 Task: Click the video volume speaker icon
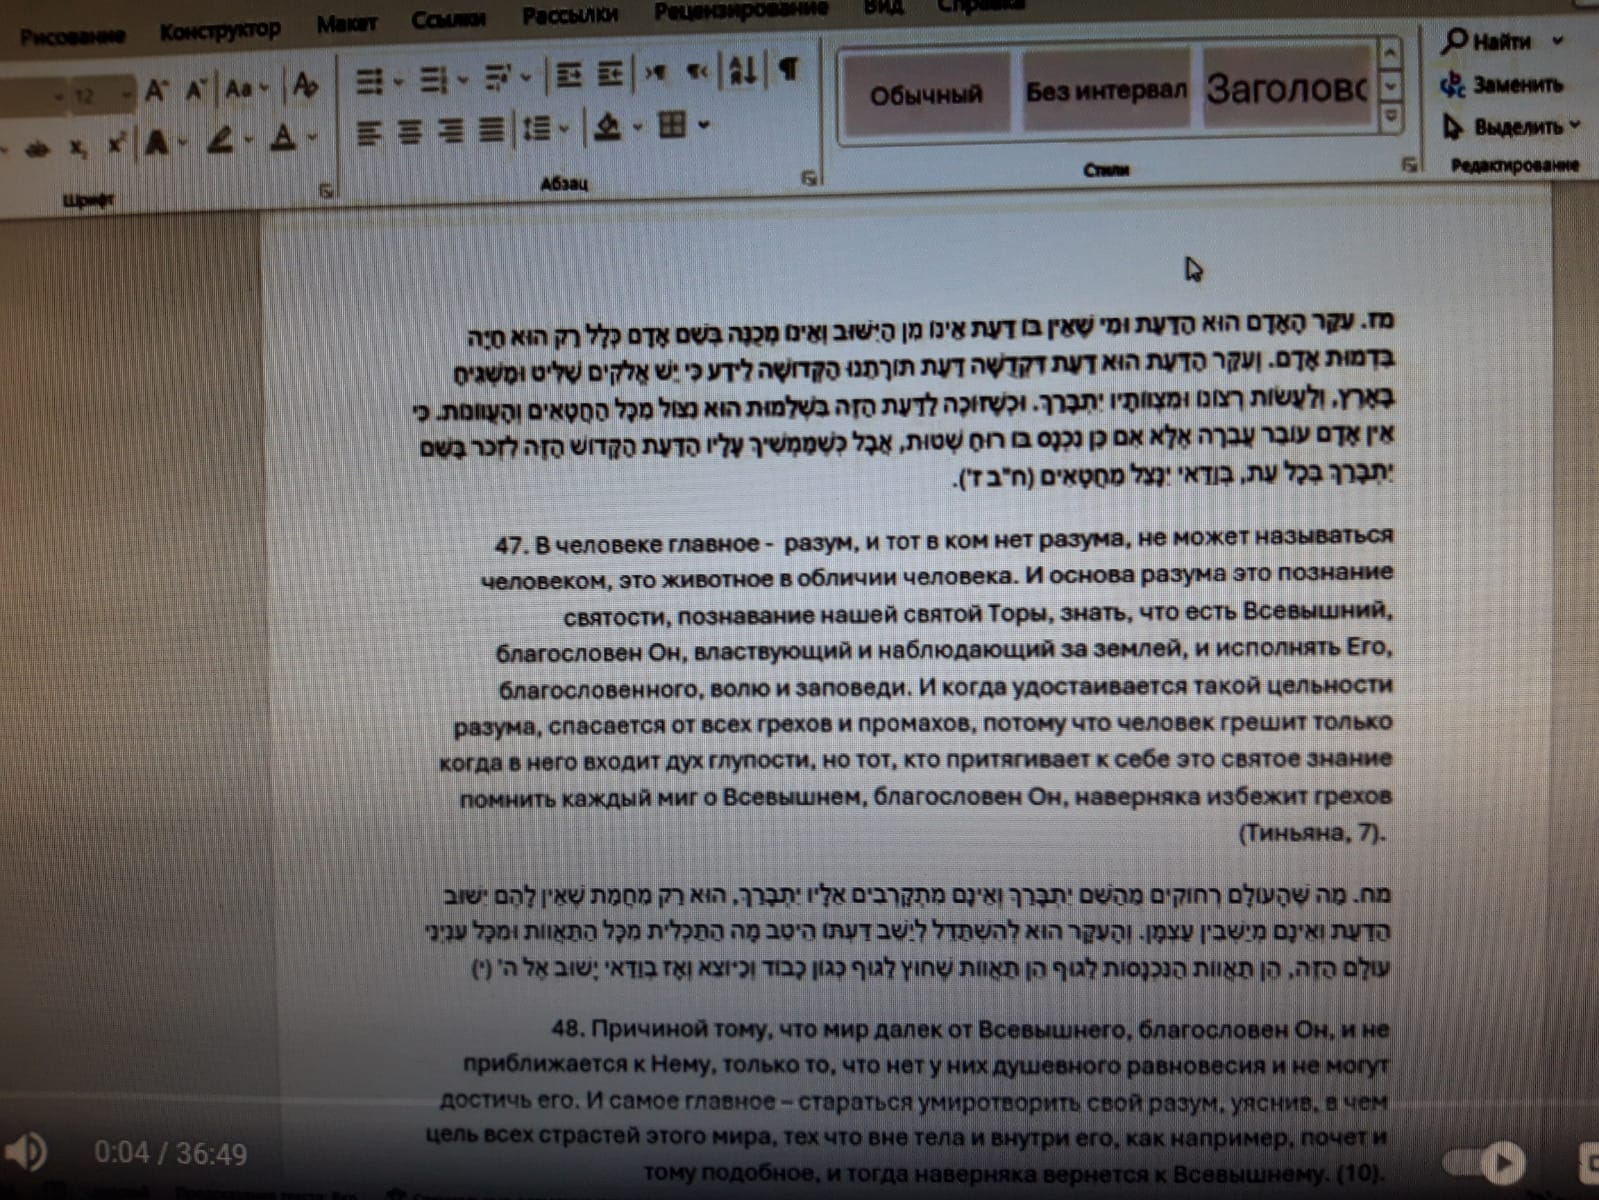pos(26,1151)
